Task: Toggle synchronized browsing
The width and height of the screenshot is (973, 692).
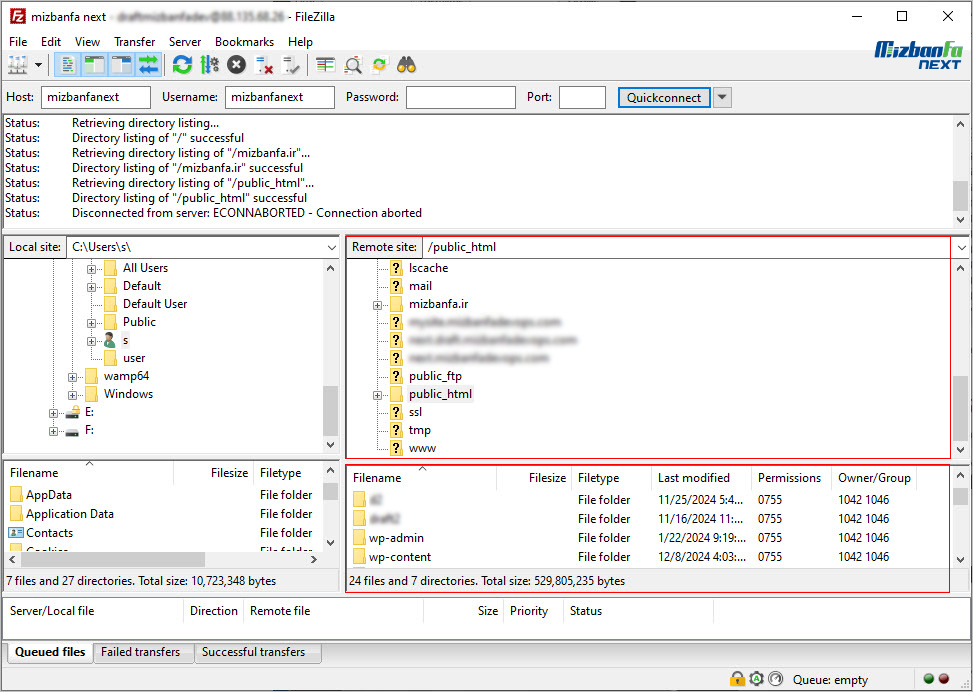Action: [x=379, y=65]
